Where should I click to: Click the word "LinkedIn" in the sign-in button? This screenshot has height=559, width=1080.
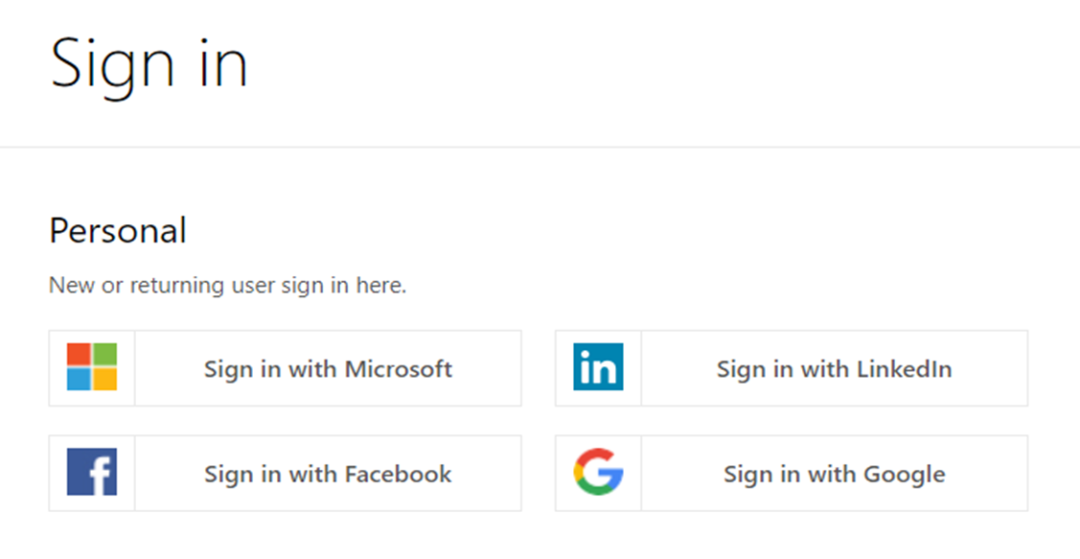coord(904,369)
